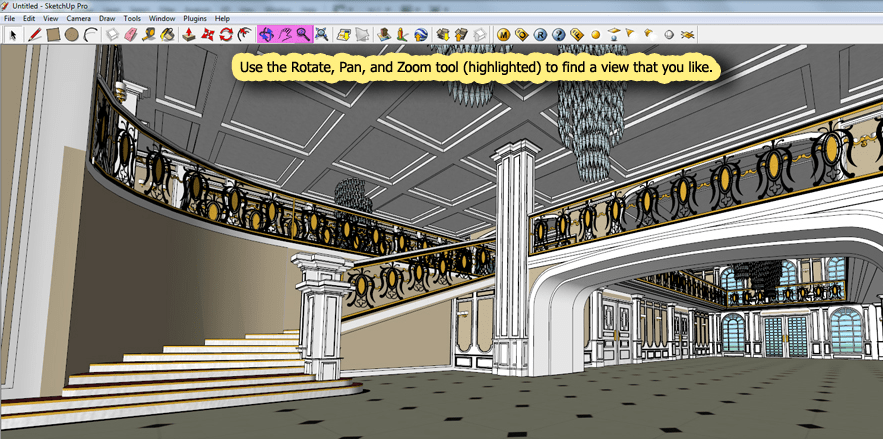Open the Camera menu
Screen dimensions: 883x439
tap(78, 19)
